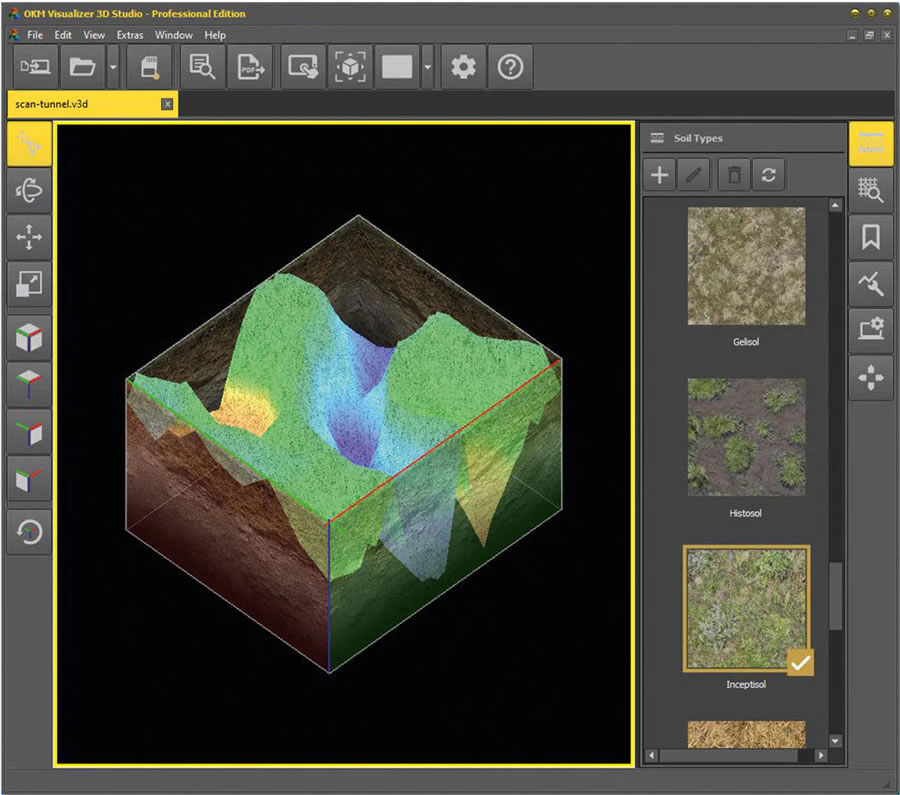Click the import from device toolbar icon
Image resolution: width=900 pixels, height=795 pixels.
pos(35,67)
